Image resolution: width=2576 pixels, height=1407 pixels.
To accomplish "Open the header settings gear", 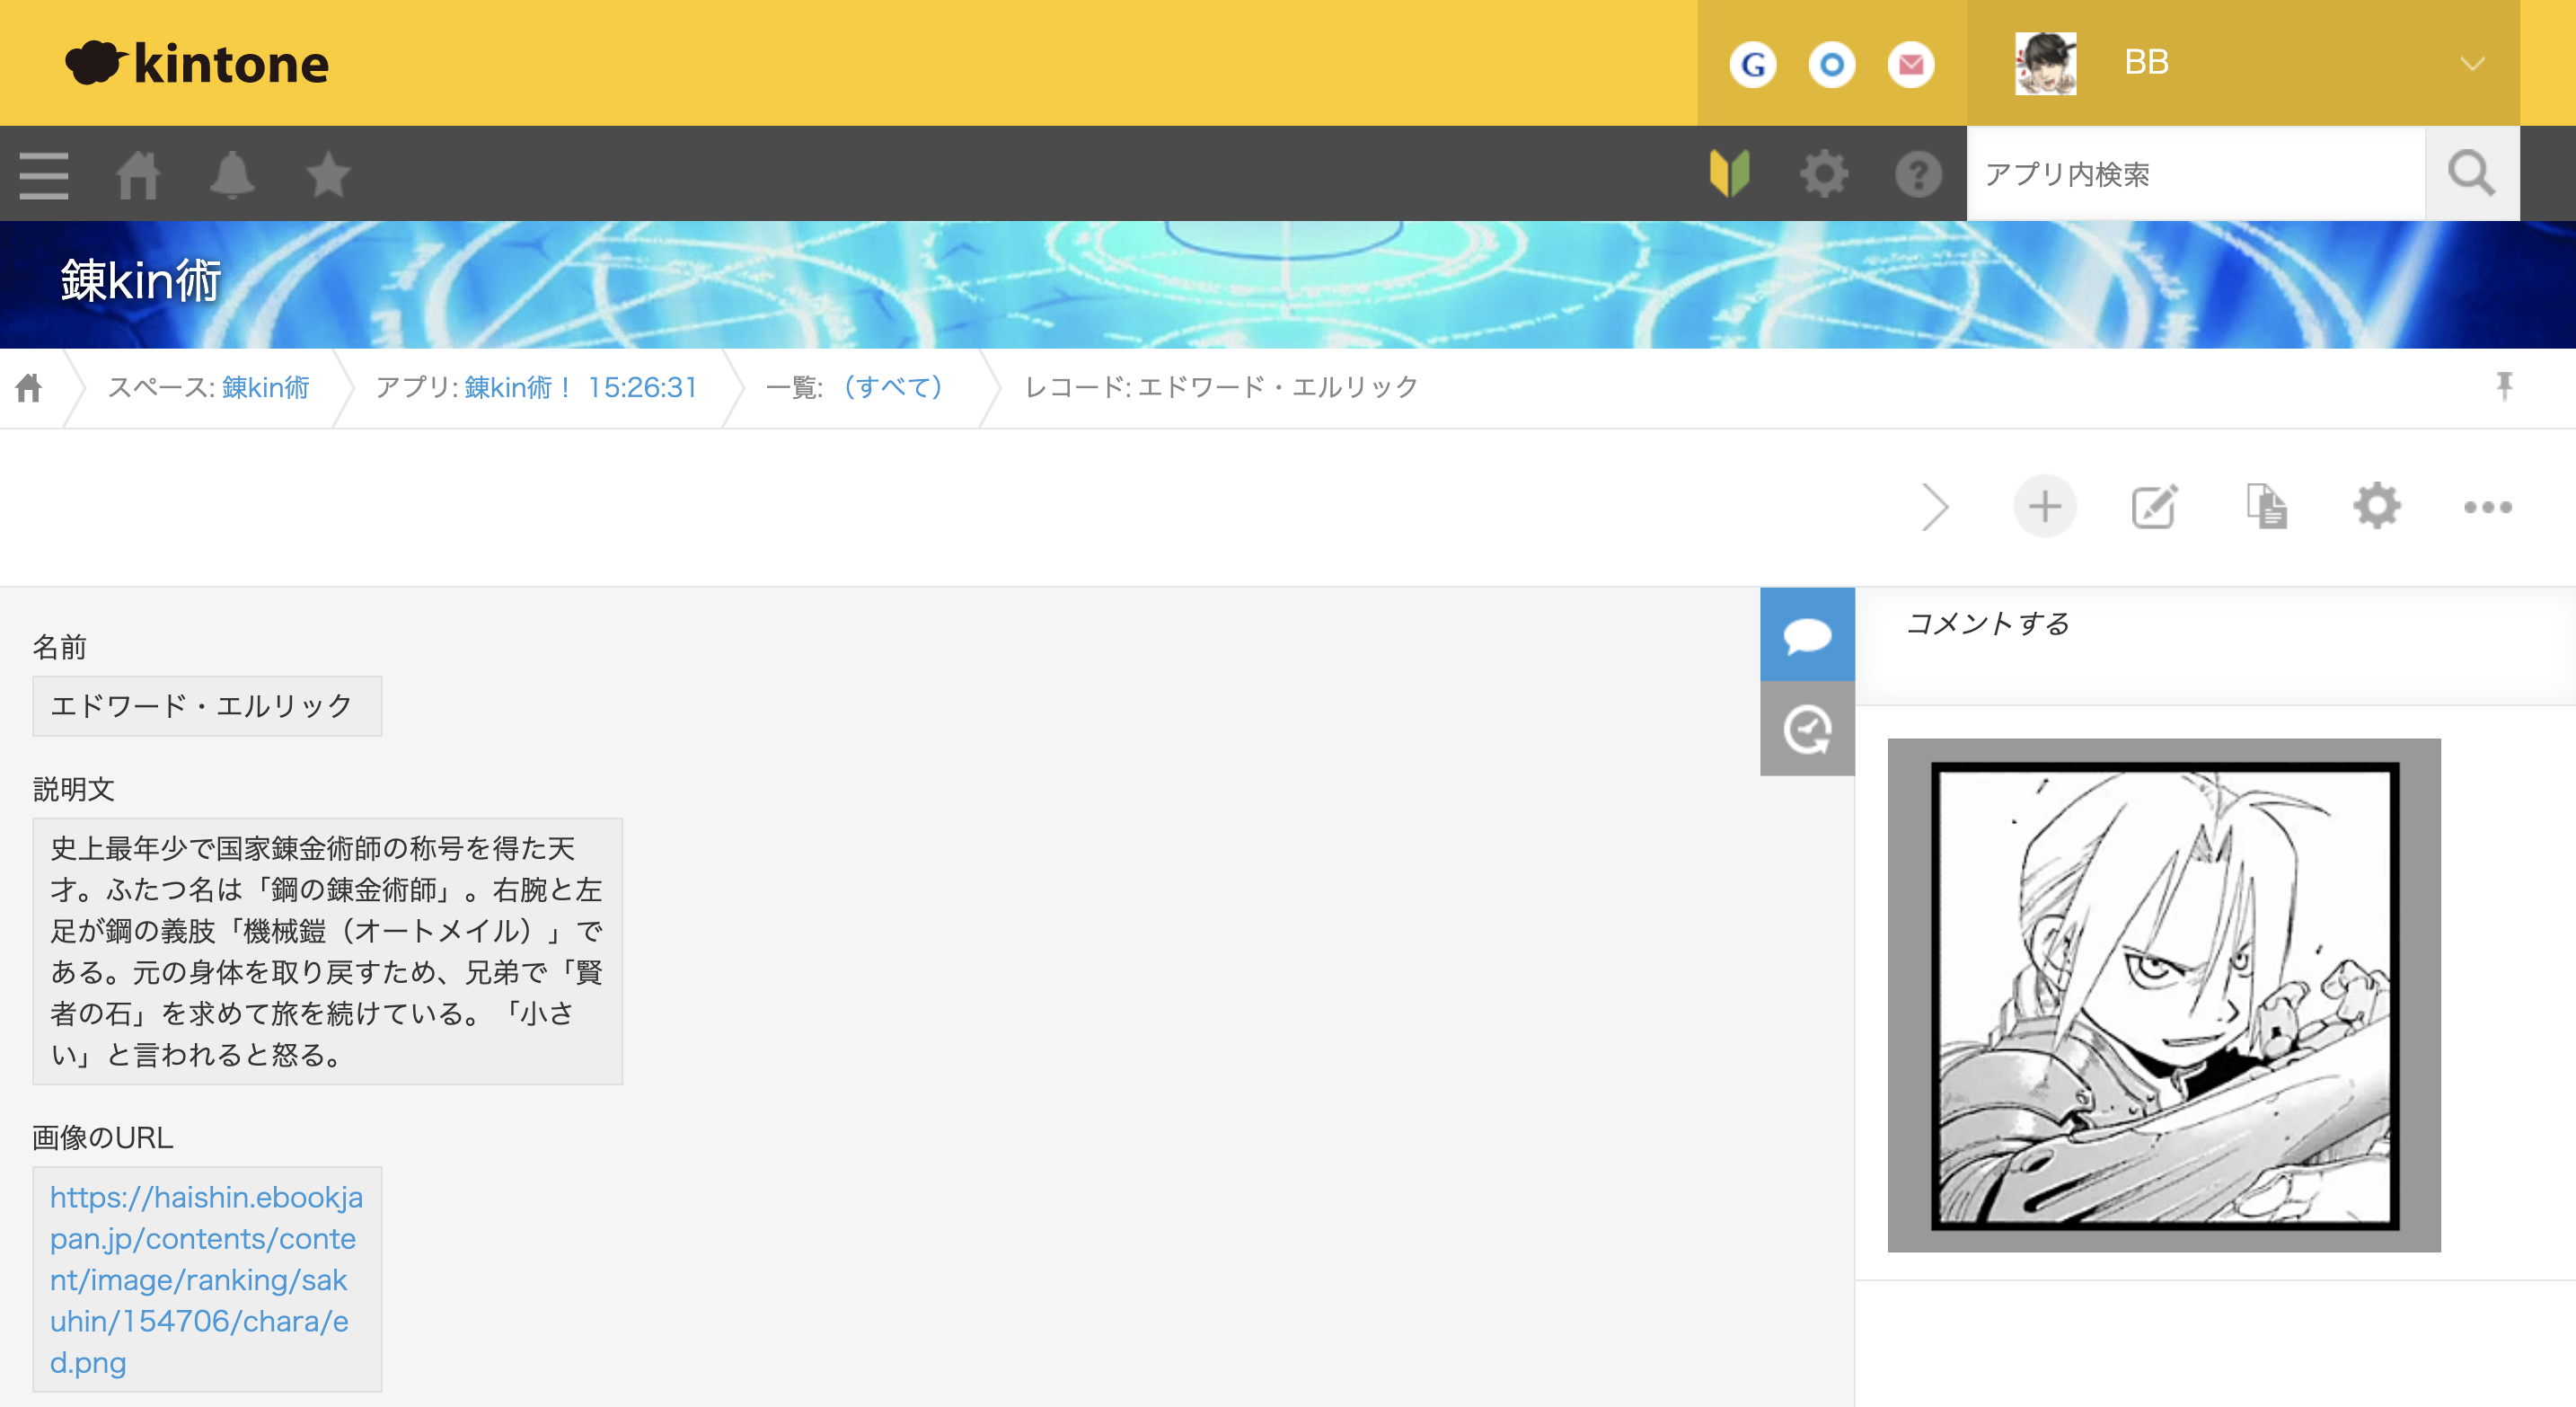I will click(x=1824, y=174).
